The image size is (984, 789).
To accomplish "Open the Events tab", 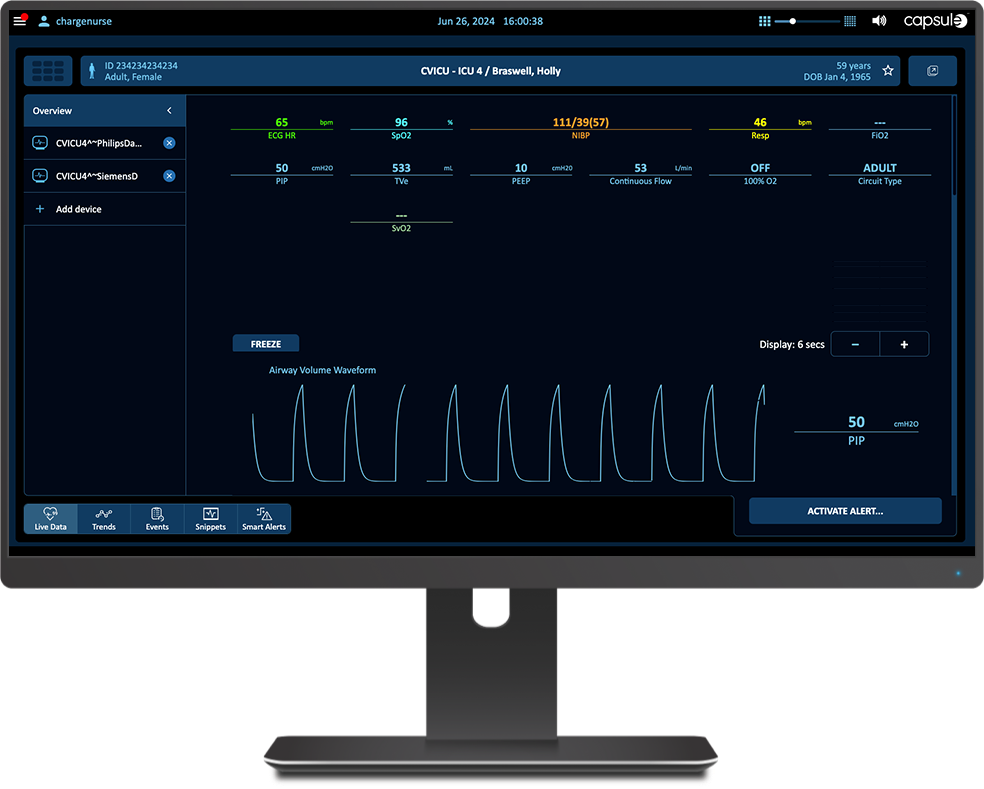I will click(157, 518).
